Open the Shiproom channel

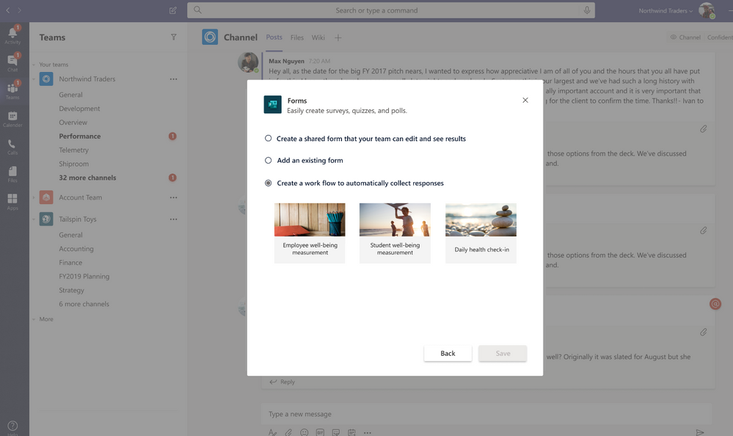pos(74,164)
